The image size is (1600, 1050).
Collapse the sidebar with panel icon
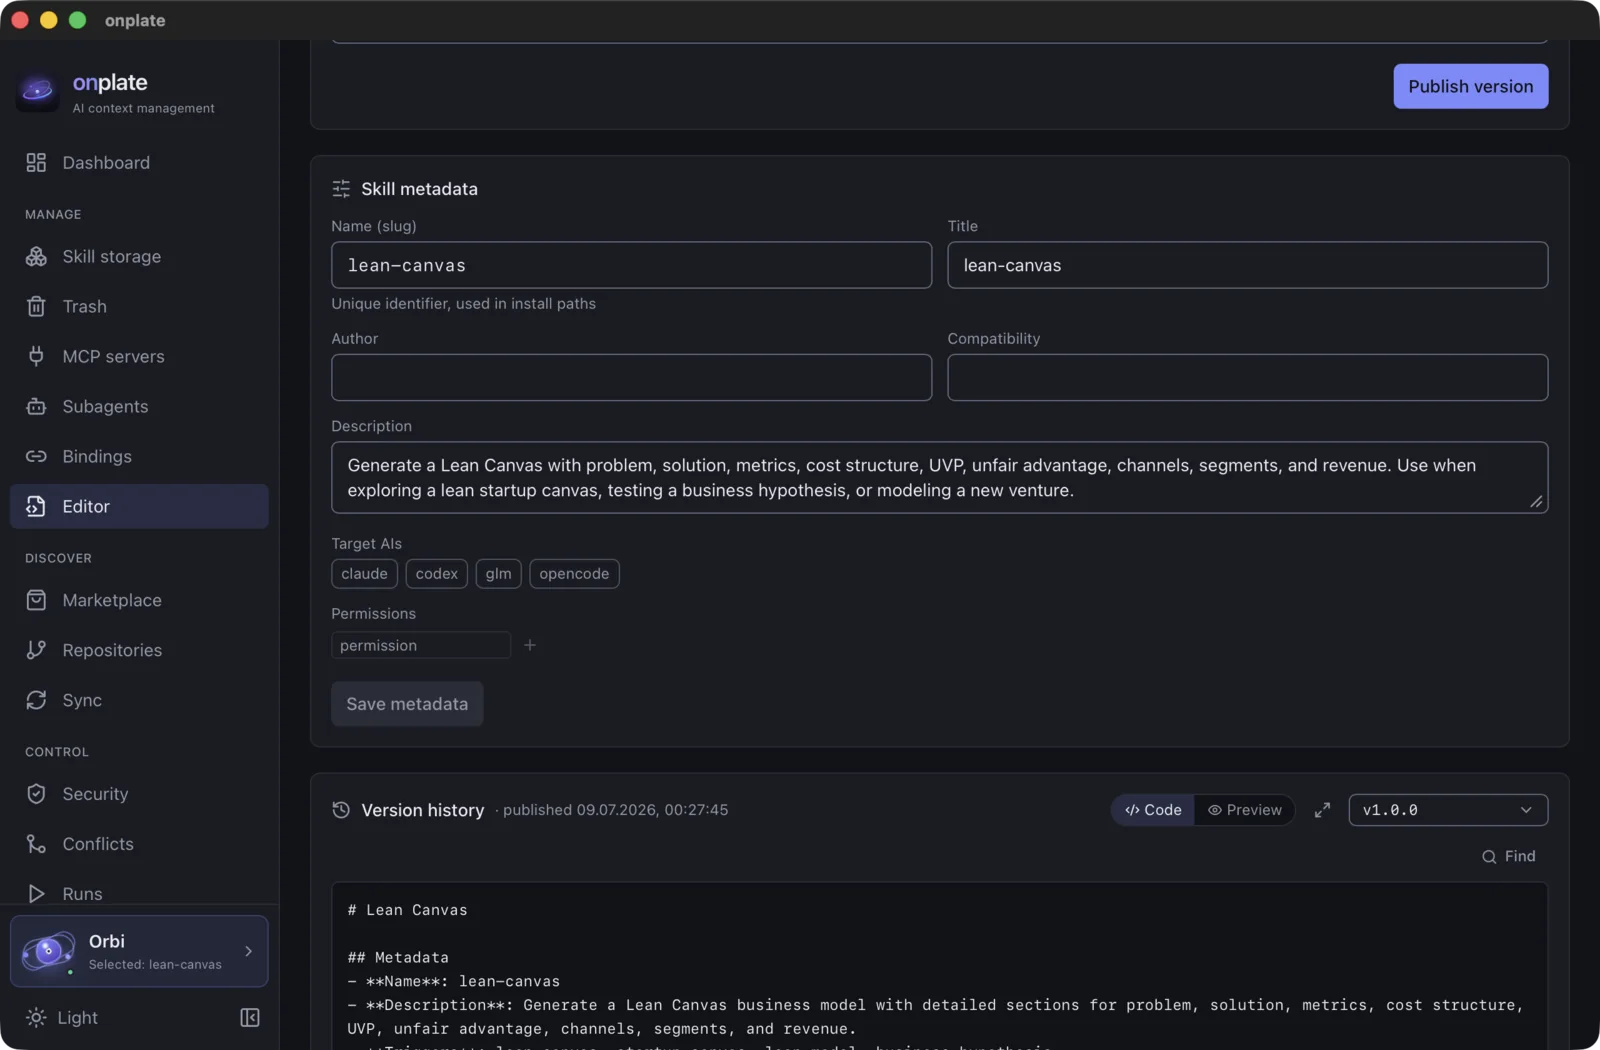(x=250, y=1017)
